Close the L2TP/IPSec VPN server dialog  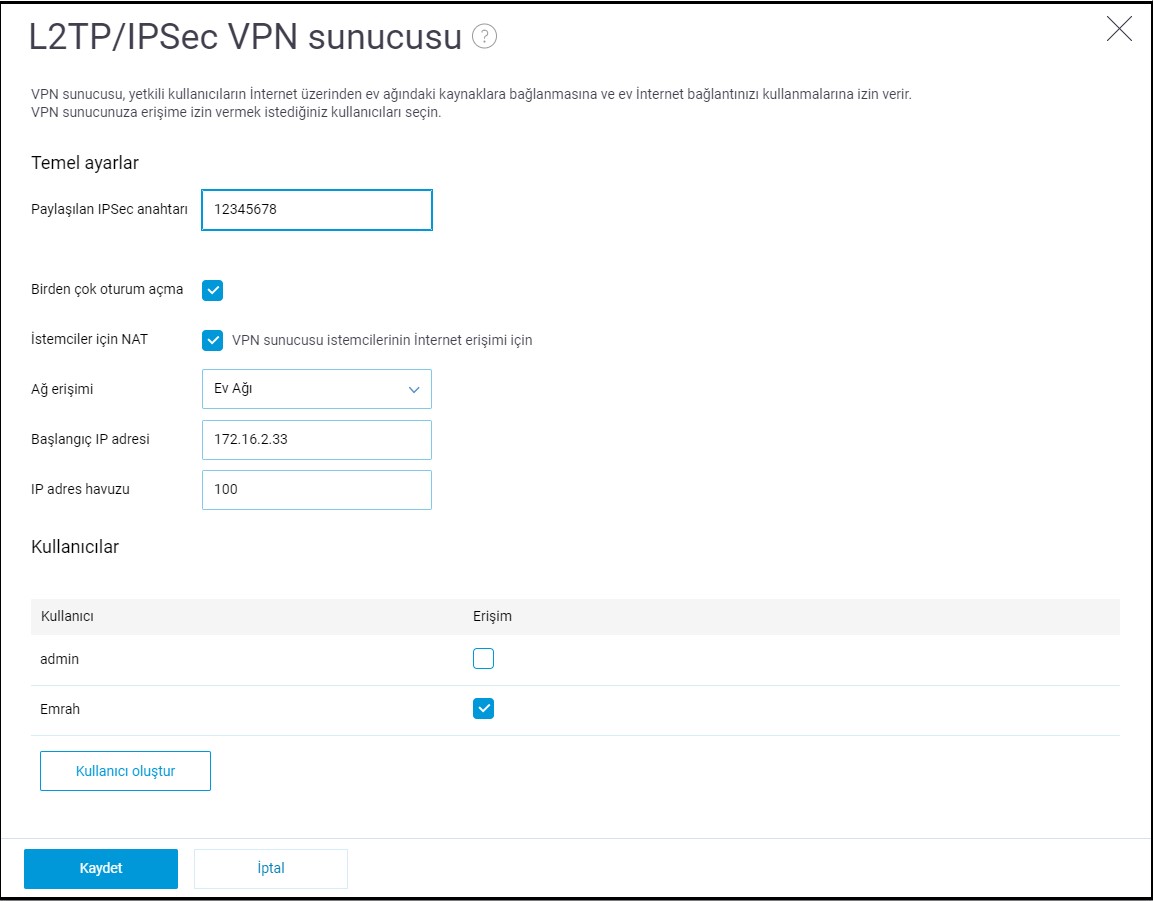pyautogui.click(x=1119, y=29)
